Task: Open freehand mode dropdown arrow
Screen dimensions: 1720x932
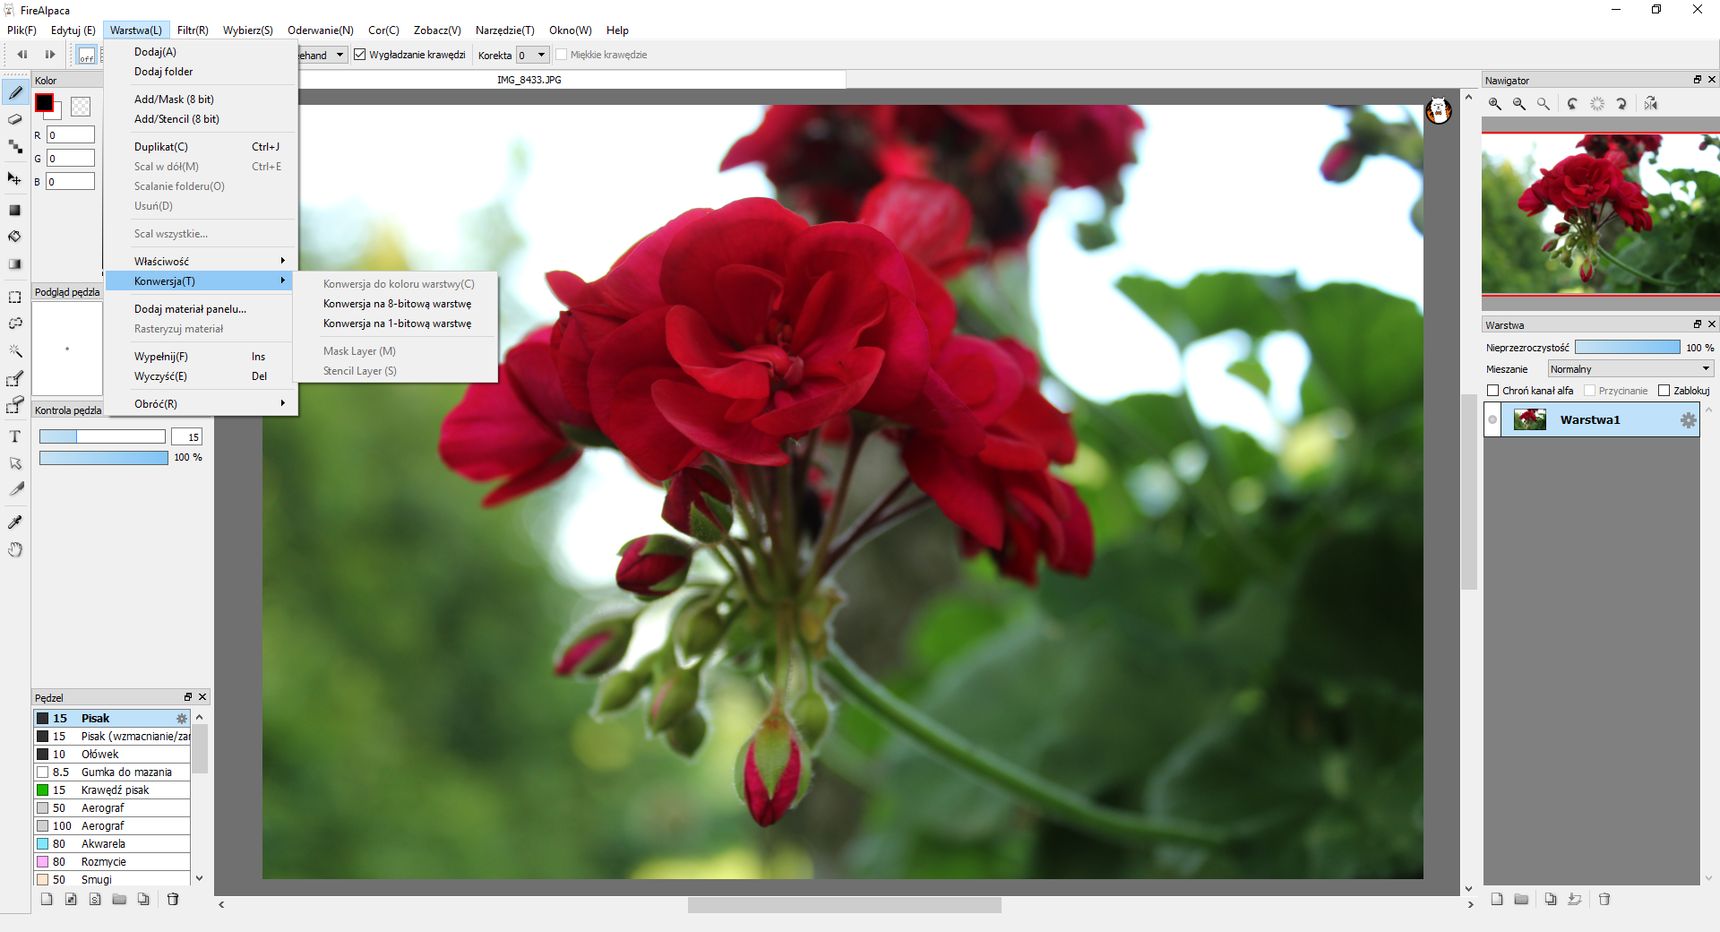Action: pyautogui.click(x=340, y=55)
